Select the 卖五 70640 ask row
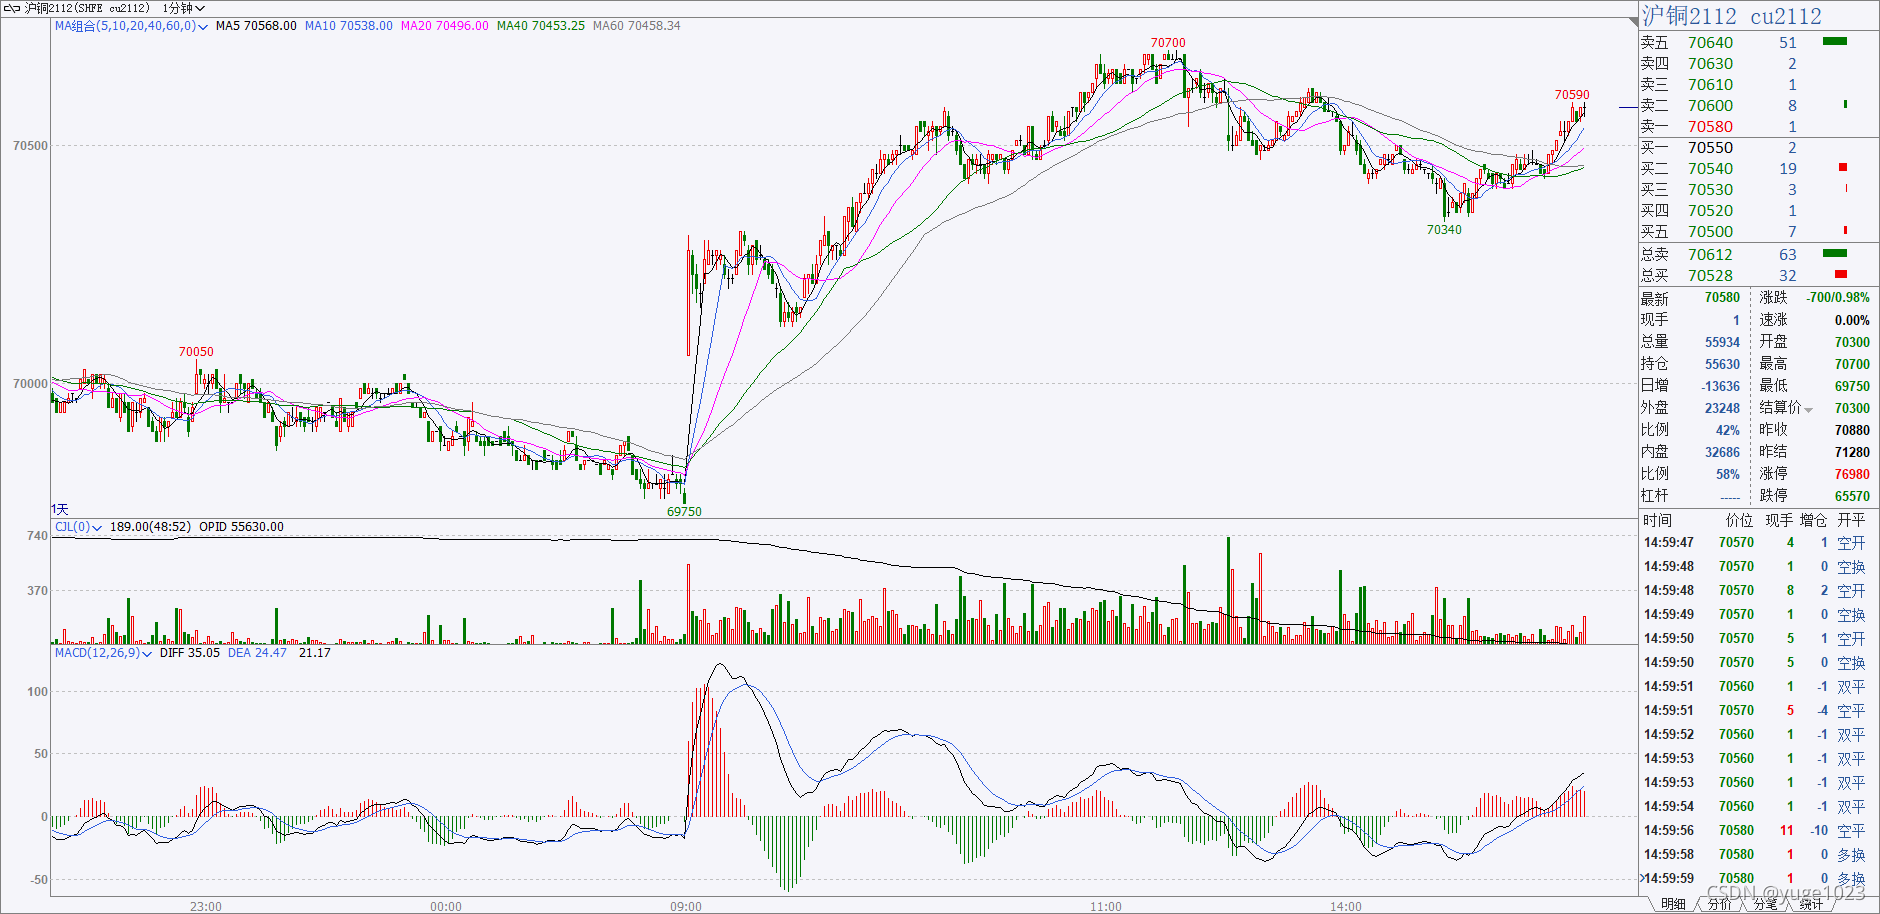Image resolution: width=1880 pixels, height=914 pixels. pyautogui.click(x=1758, y=42)
